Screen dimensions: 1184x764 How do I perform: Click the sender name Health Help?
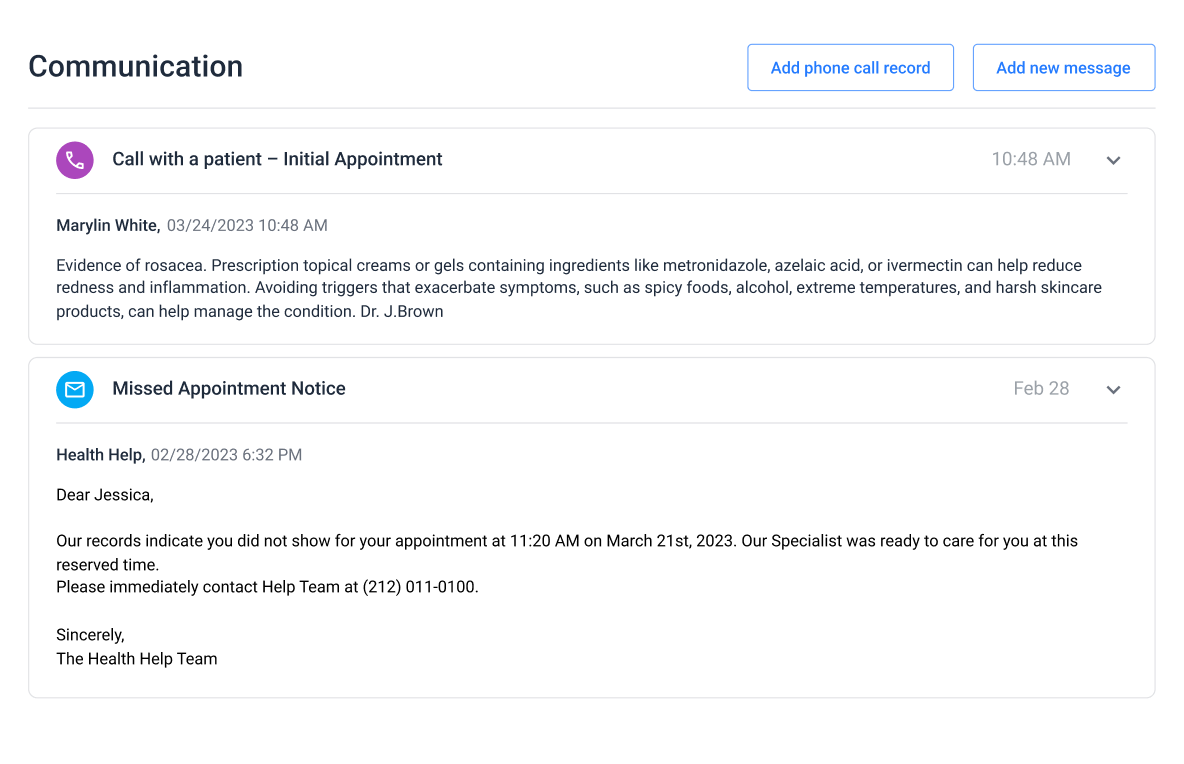coord(100,455)
